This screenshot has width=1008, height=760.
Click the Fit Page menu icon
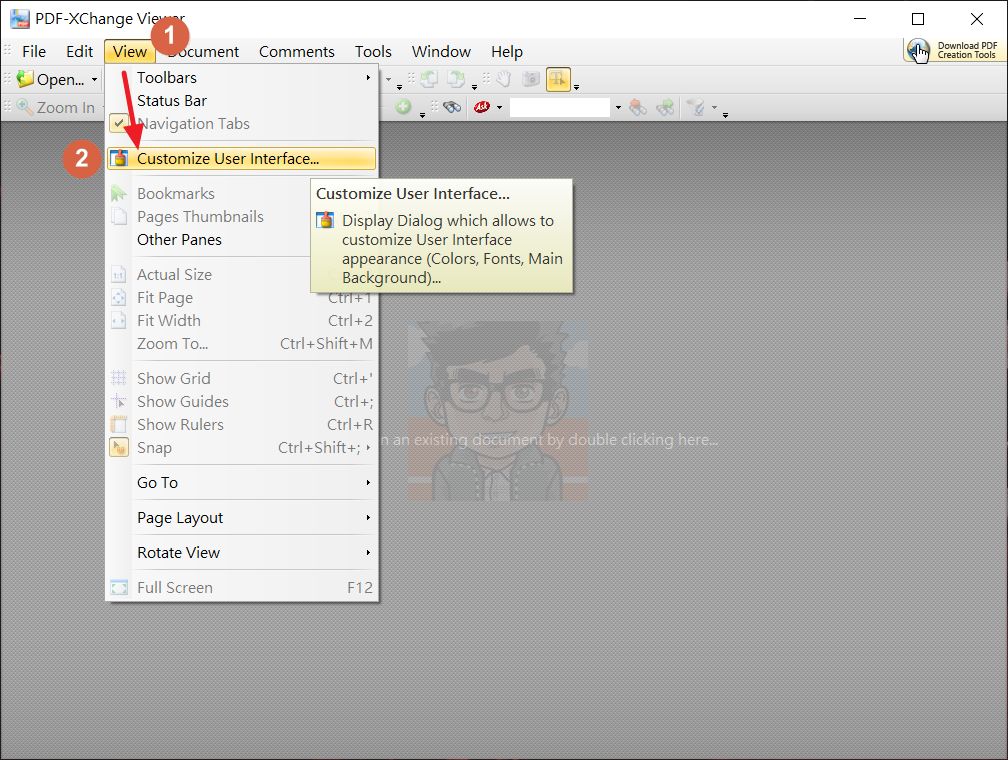[x=119, y=298]
